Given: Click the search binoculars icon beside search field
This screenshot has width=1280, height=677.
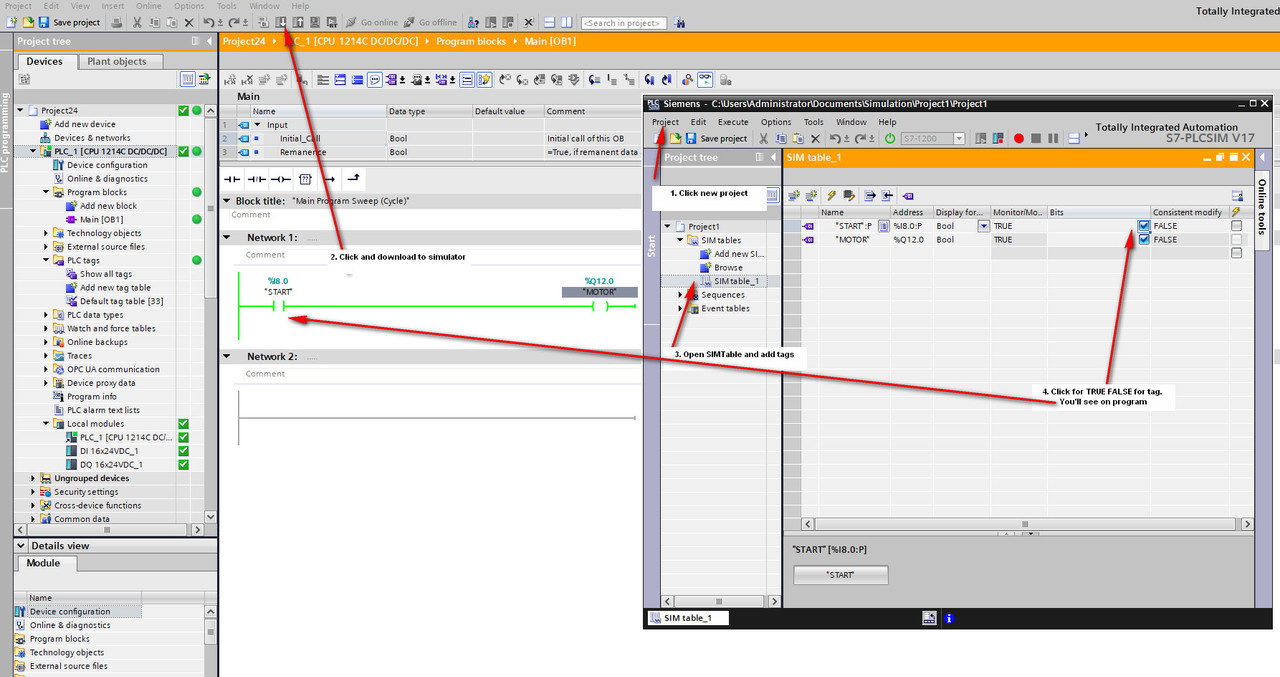Looking at the screenshot, I should [x=679, y=22].
